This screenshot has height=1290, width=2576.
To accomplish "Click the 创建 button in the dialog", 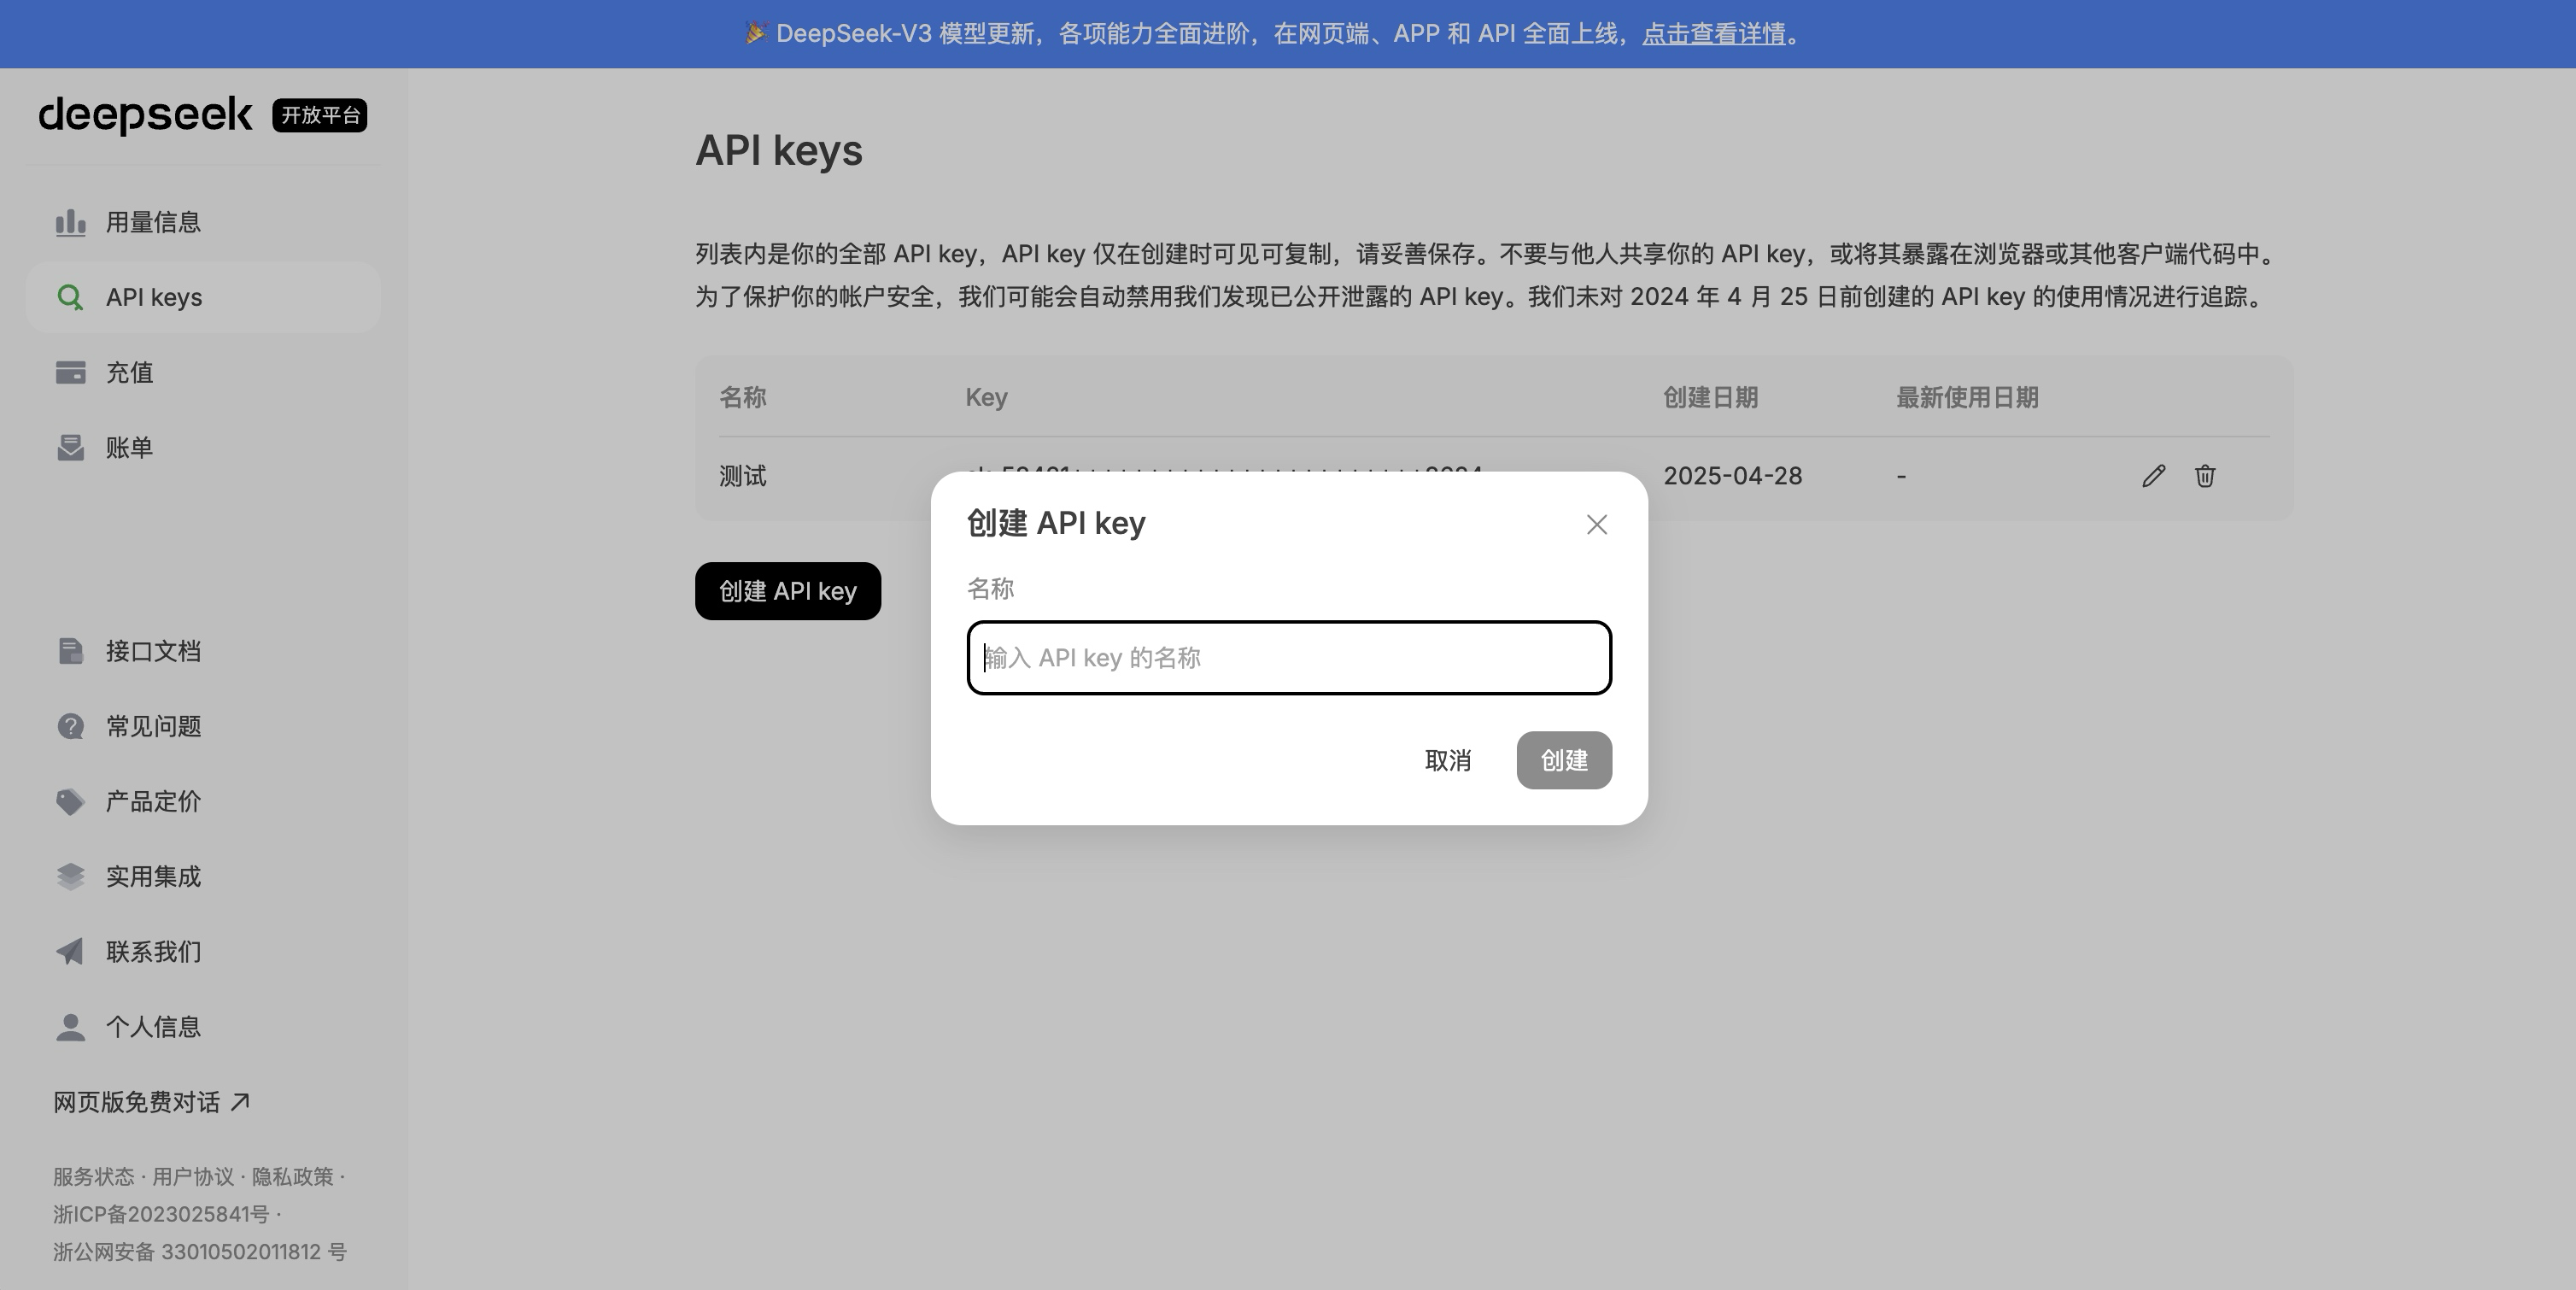I will (1563, 761).
